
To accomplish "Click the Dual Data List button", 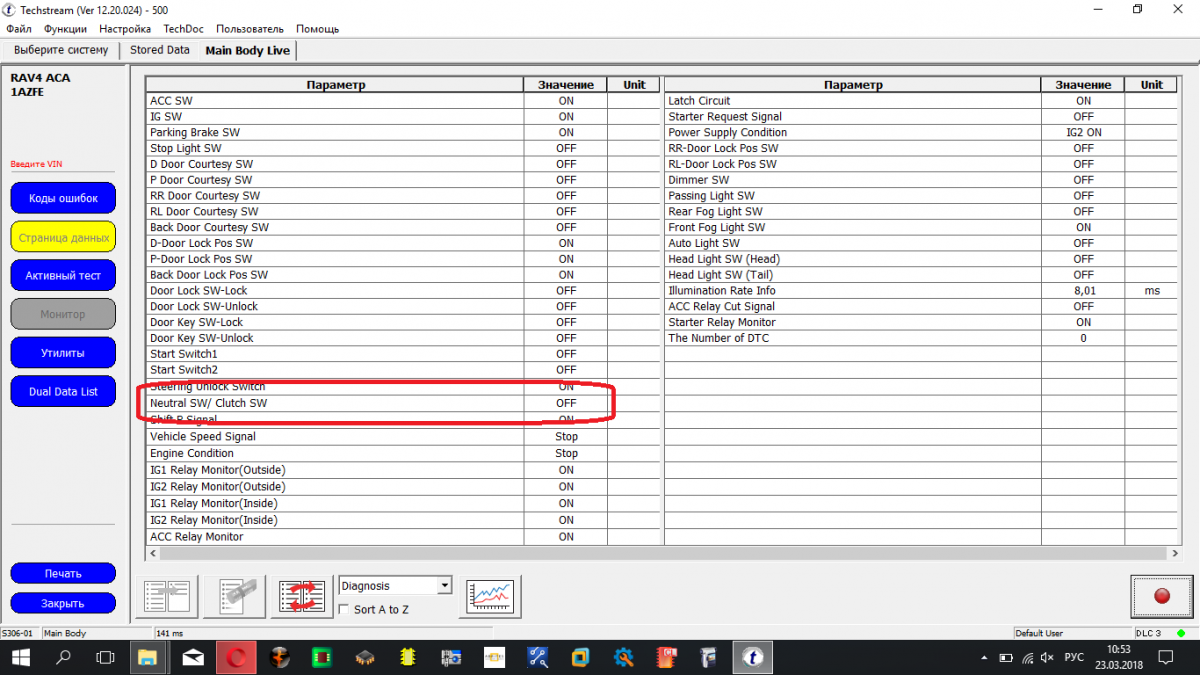I will [63, 392].
